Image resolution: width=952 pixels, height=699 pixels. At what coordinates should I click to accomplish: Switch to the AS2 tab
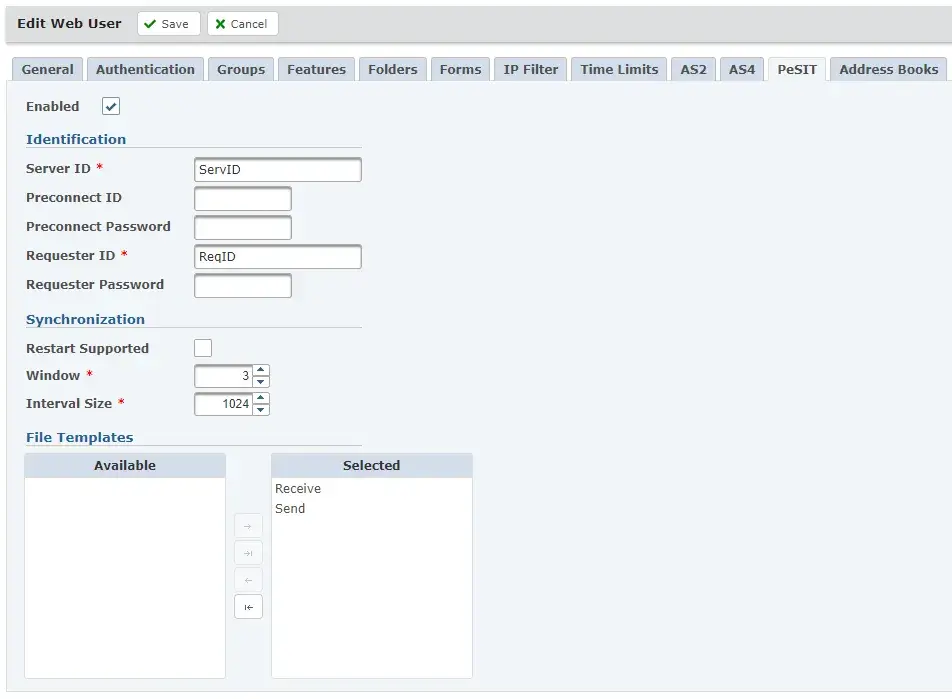[693, 69]
